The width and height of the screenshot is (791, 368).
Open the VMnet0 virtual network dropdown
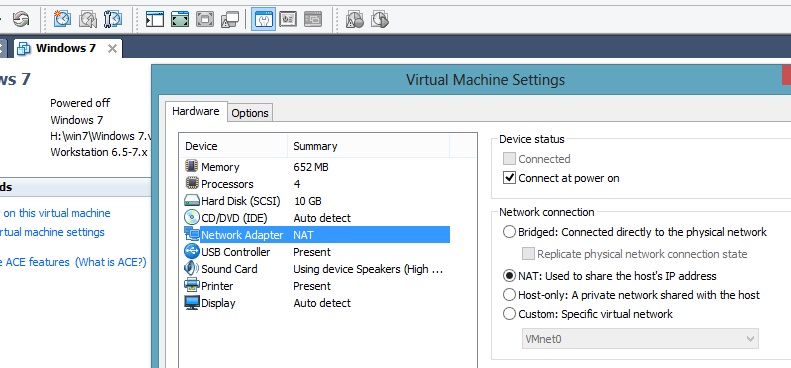click(x=640, y=339)
